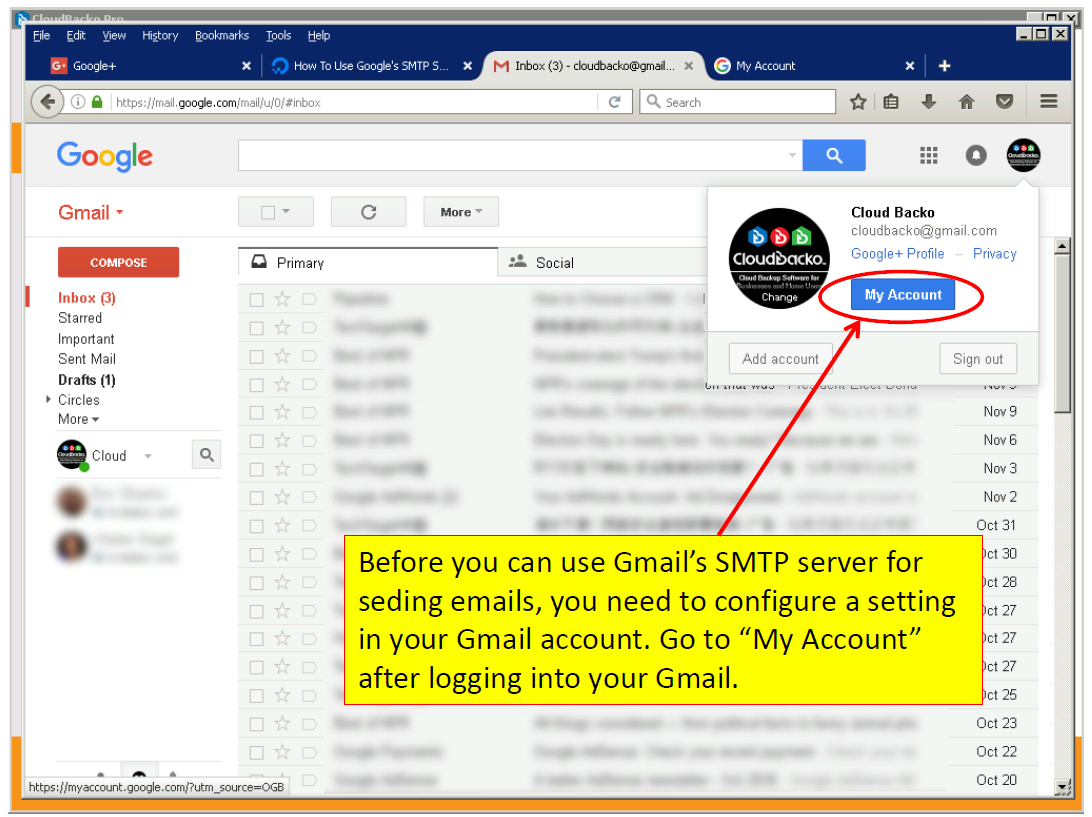The height and width of the screenshot is (817, 1092).
Task: Open the Help menu
Action: 319,36
